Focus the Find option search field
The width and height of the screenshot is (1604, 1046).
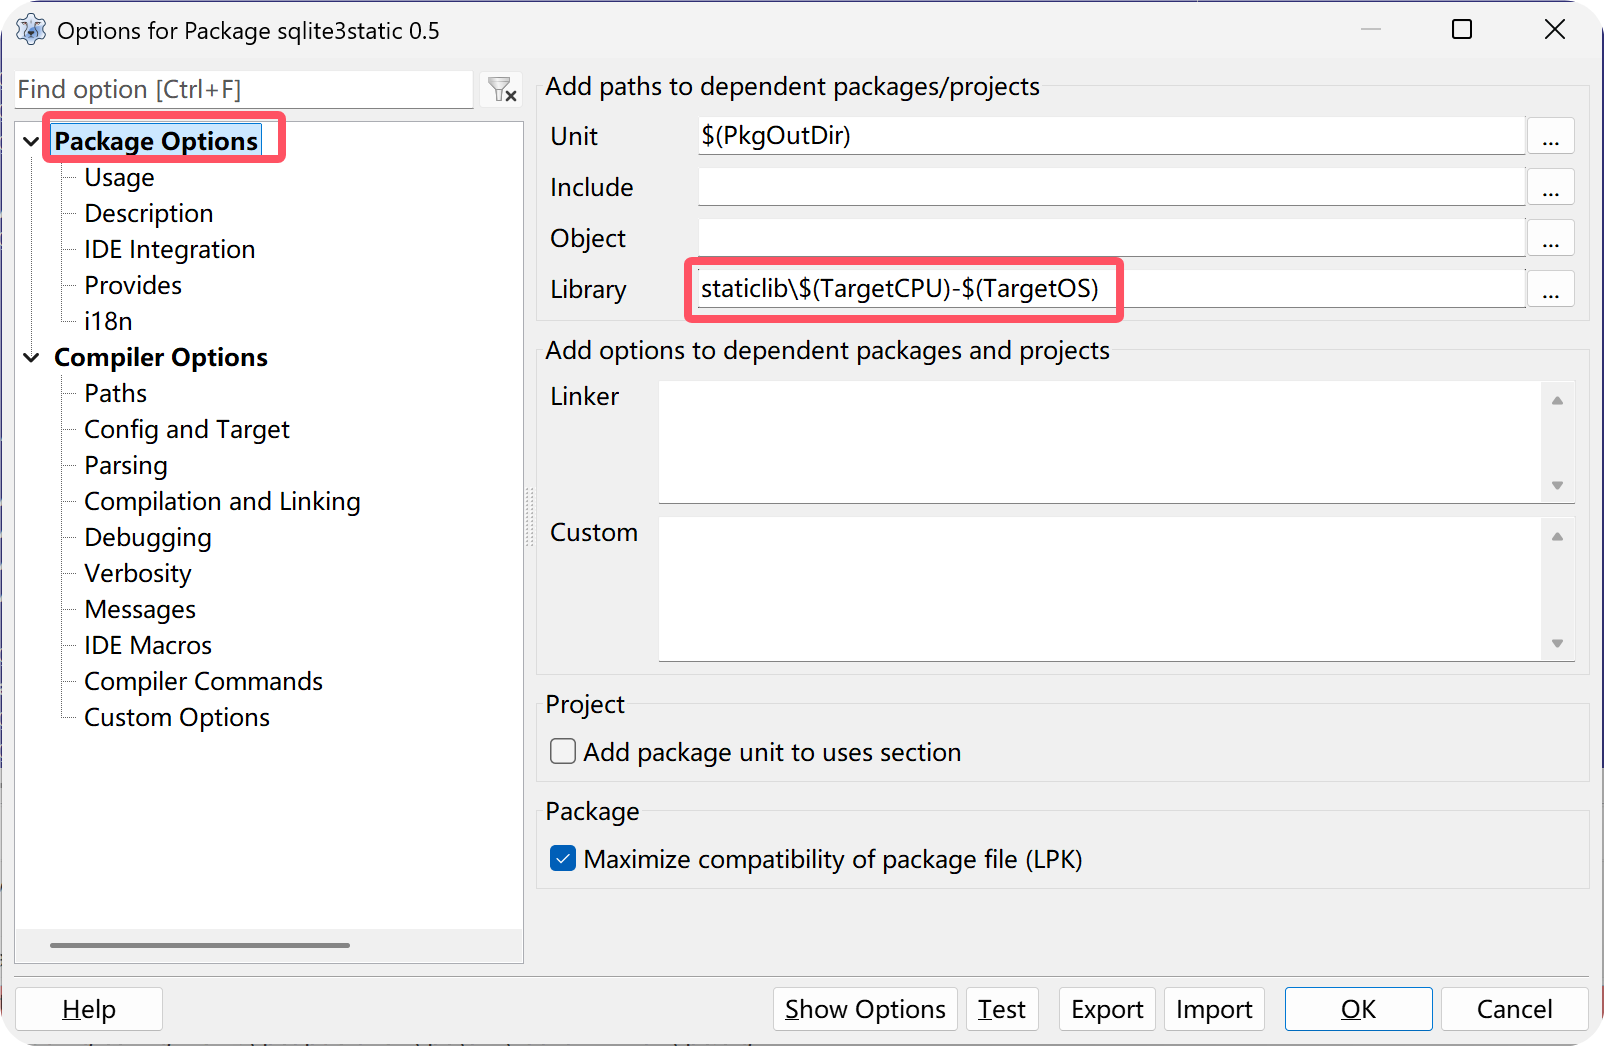pyautogui.click(x=243, y=90)
